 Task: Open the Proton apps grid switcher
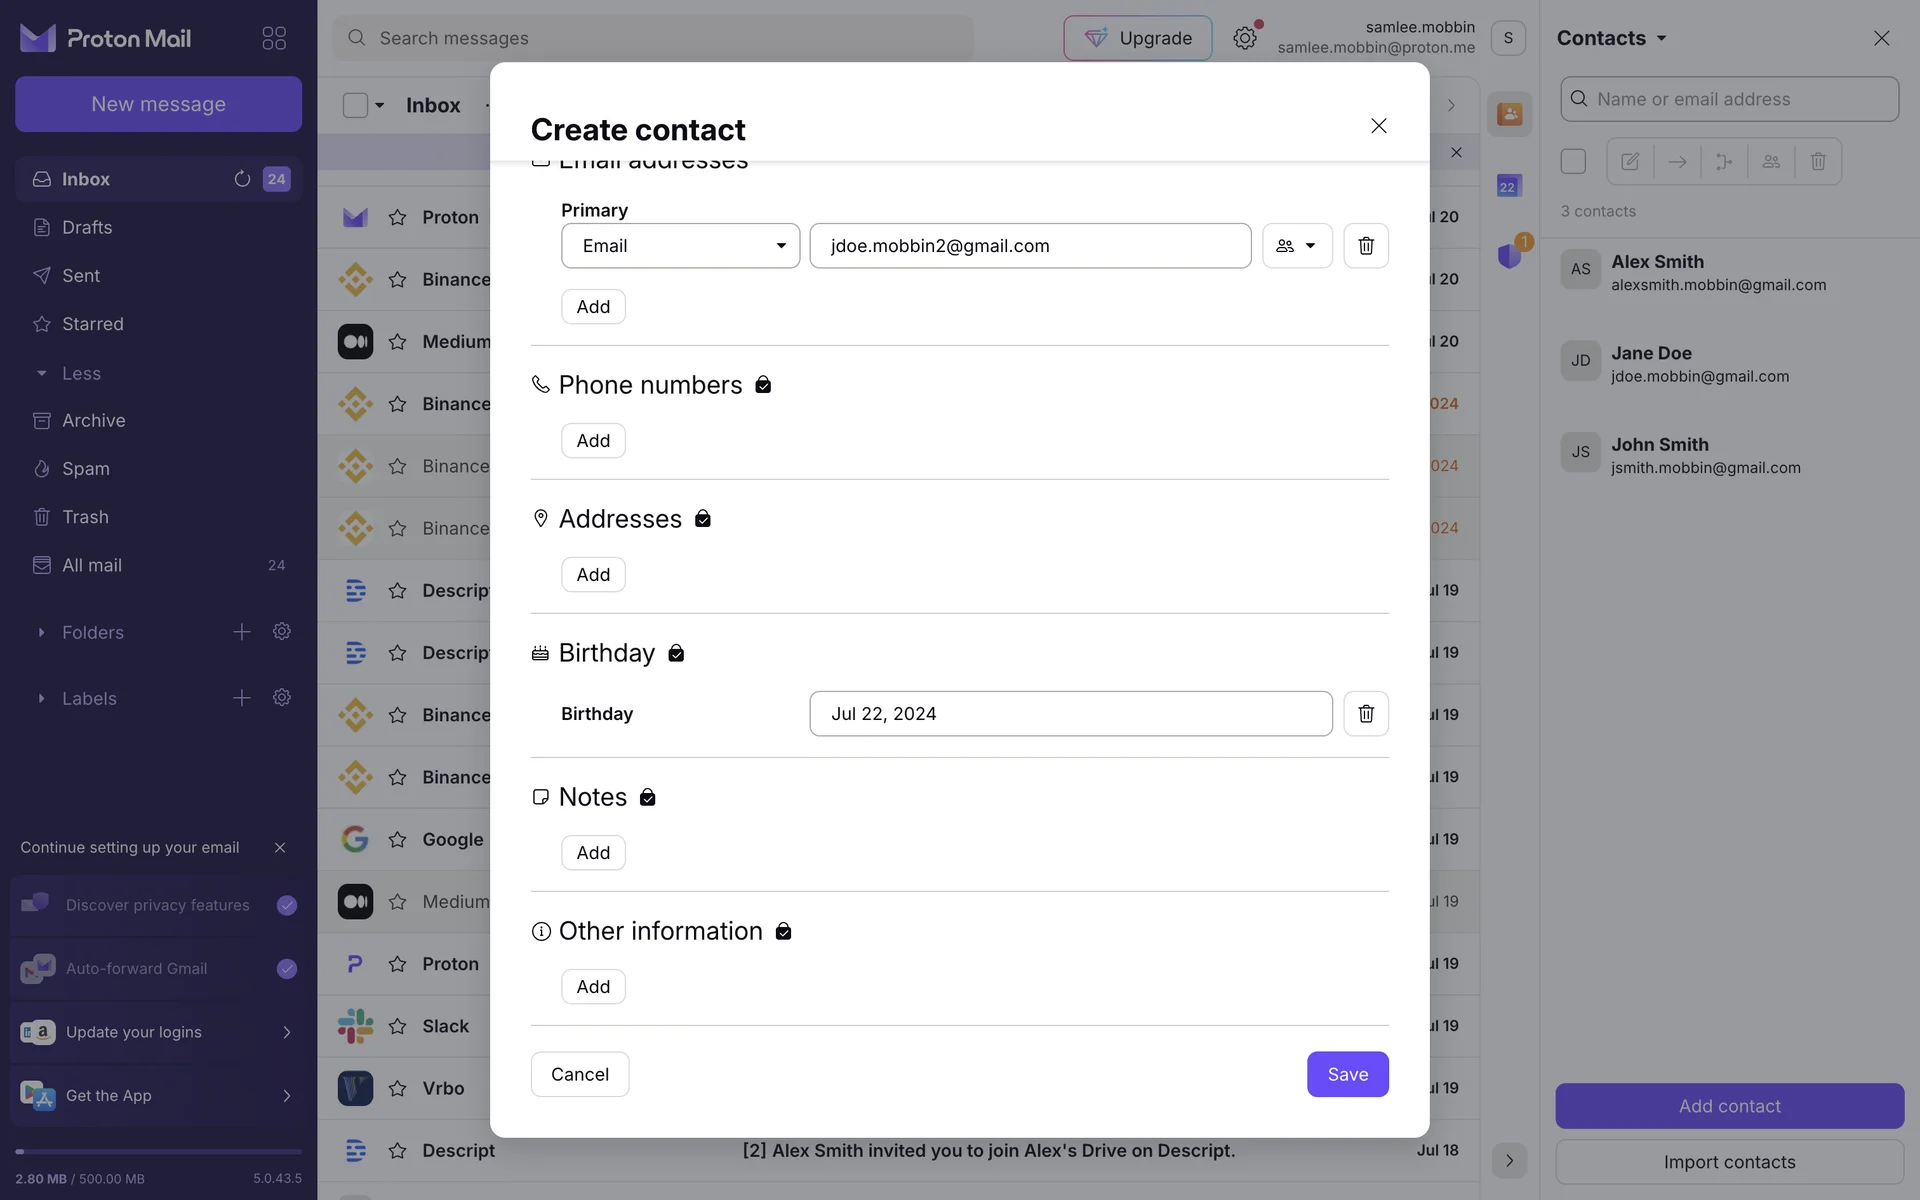(x=274, y=38)
